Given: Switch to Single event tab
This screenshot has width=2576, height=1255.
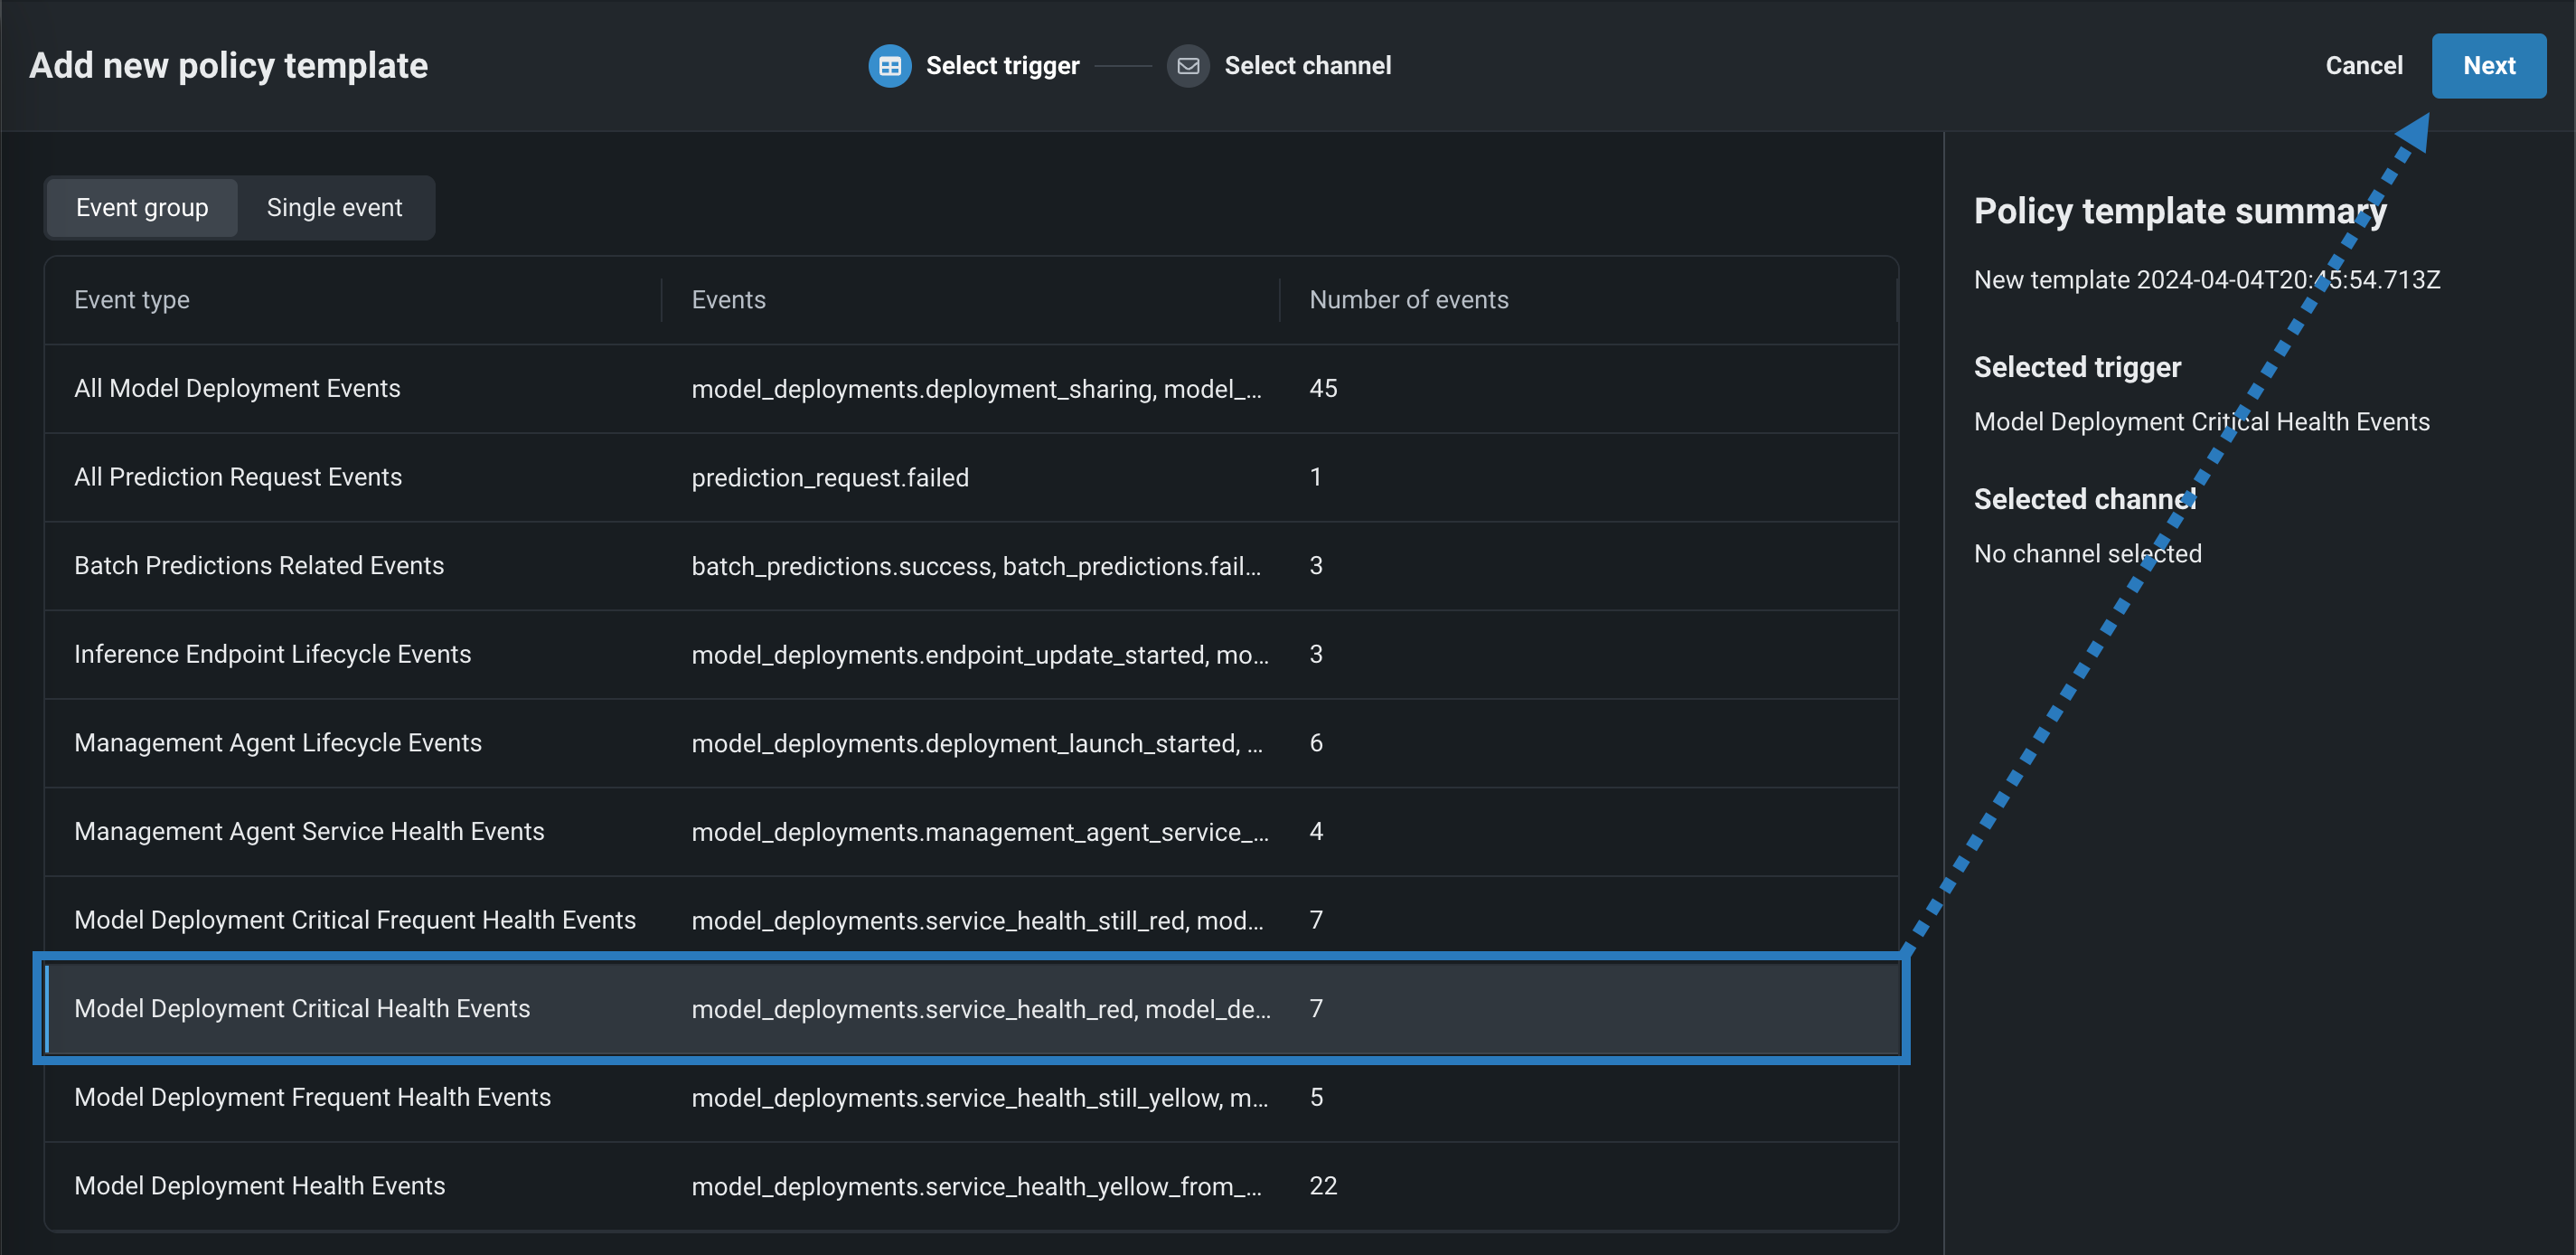Looking at the screenshot, I should point(334,207).
